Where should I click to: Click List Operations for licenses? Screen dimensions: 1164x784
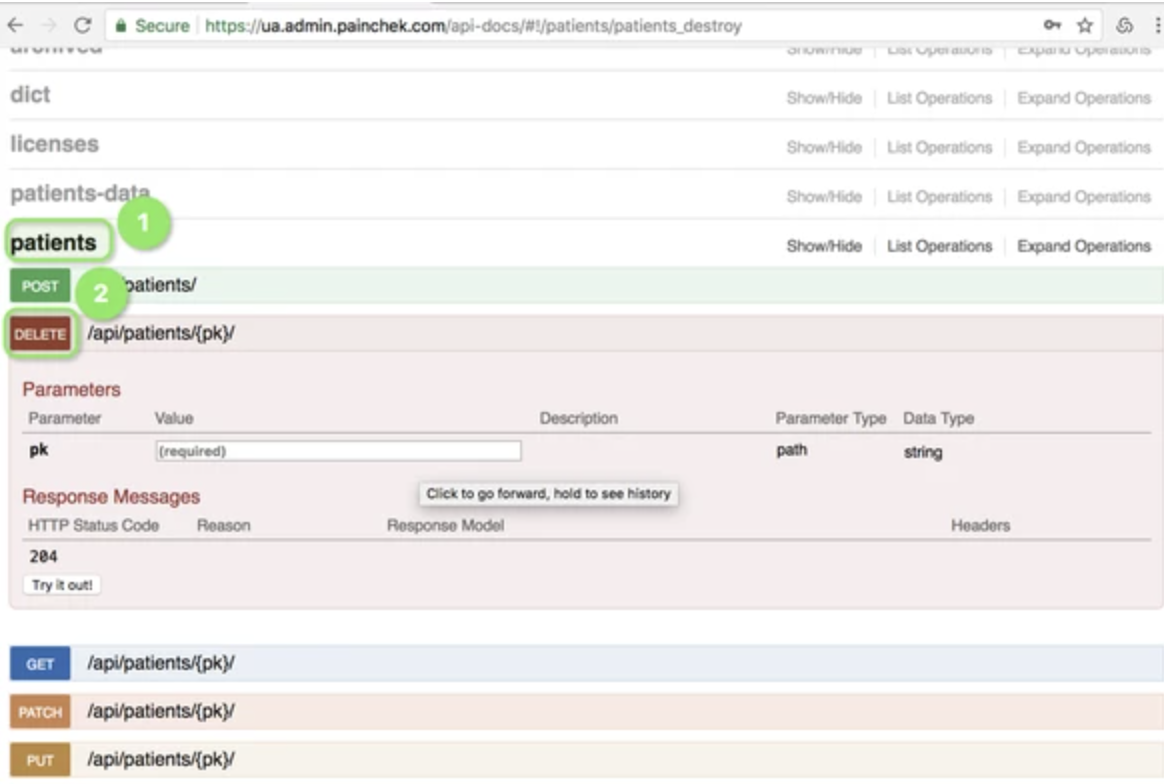click(939, 147)
